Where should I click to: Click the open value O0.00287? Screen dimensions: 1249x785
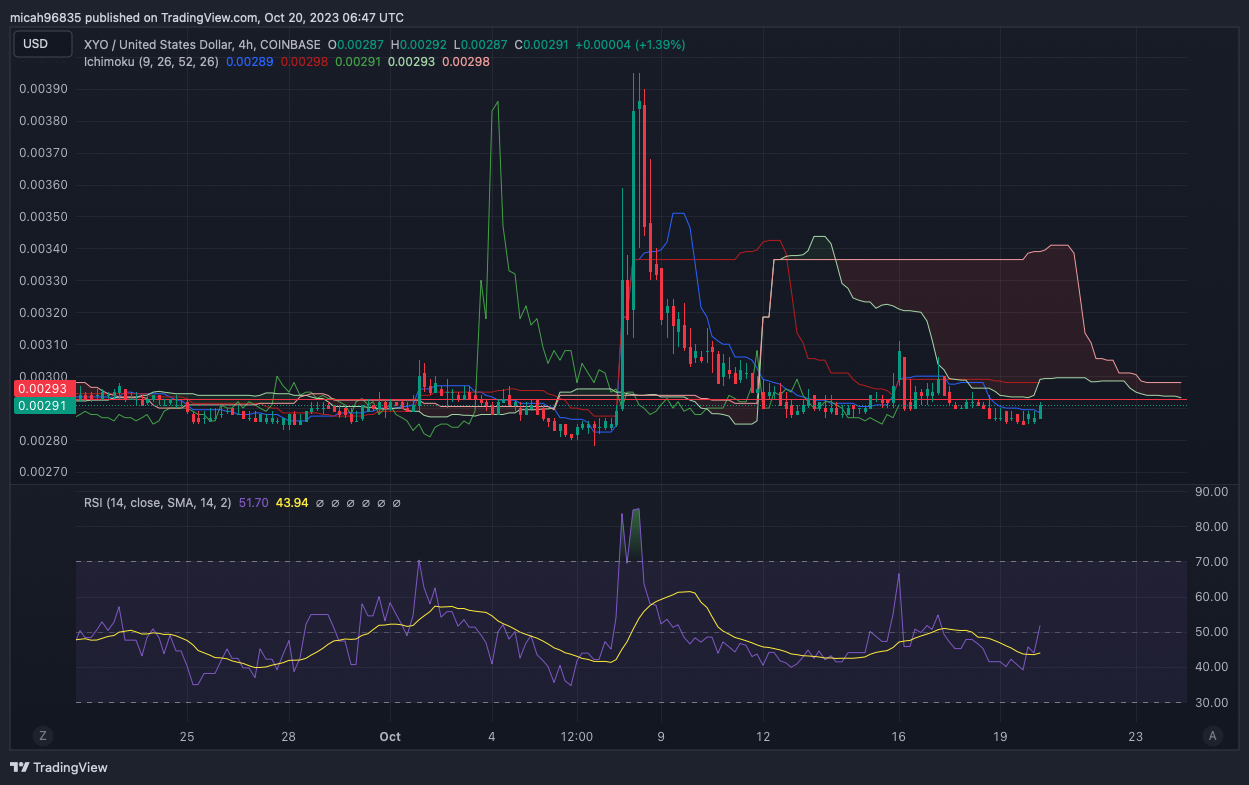pyautogui.click(x=358, y=45)
